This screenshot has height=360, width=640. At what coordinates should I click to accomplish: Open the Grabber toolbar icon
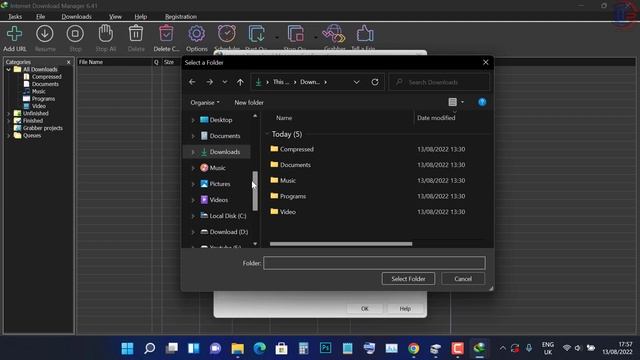(x=334, y=34)
